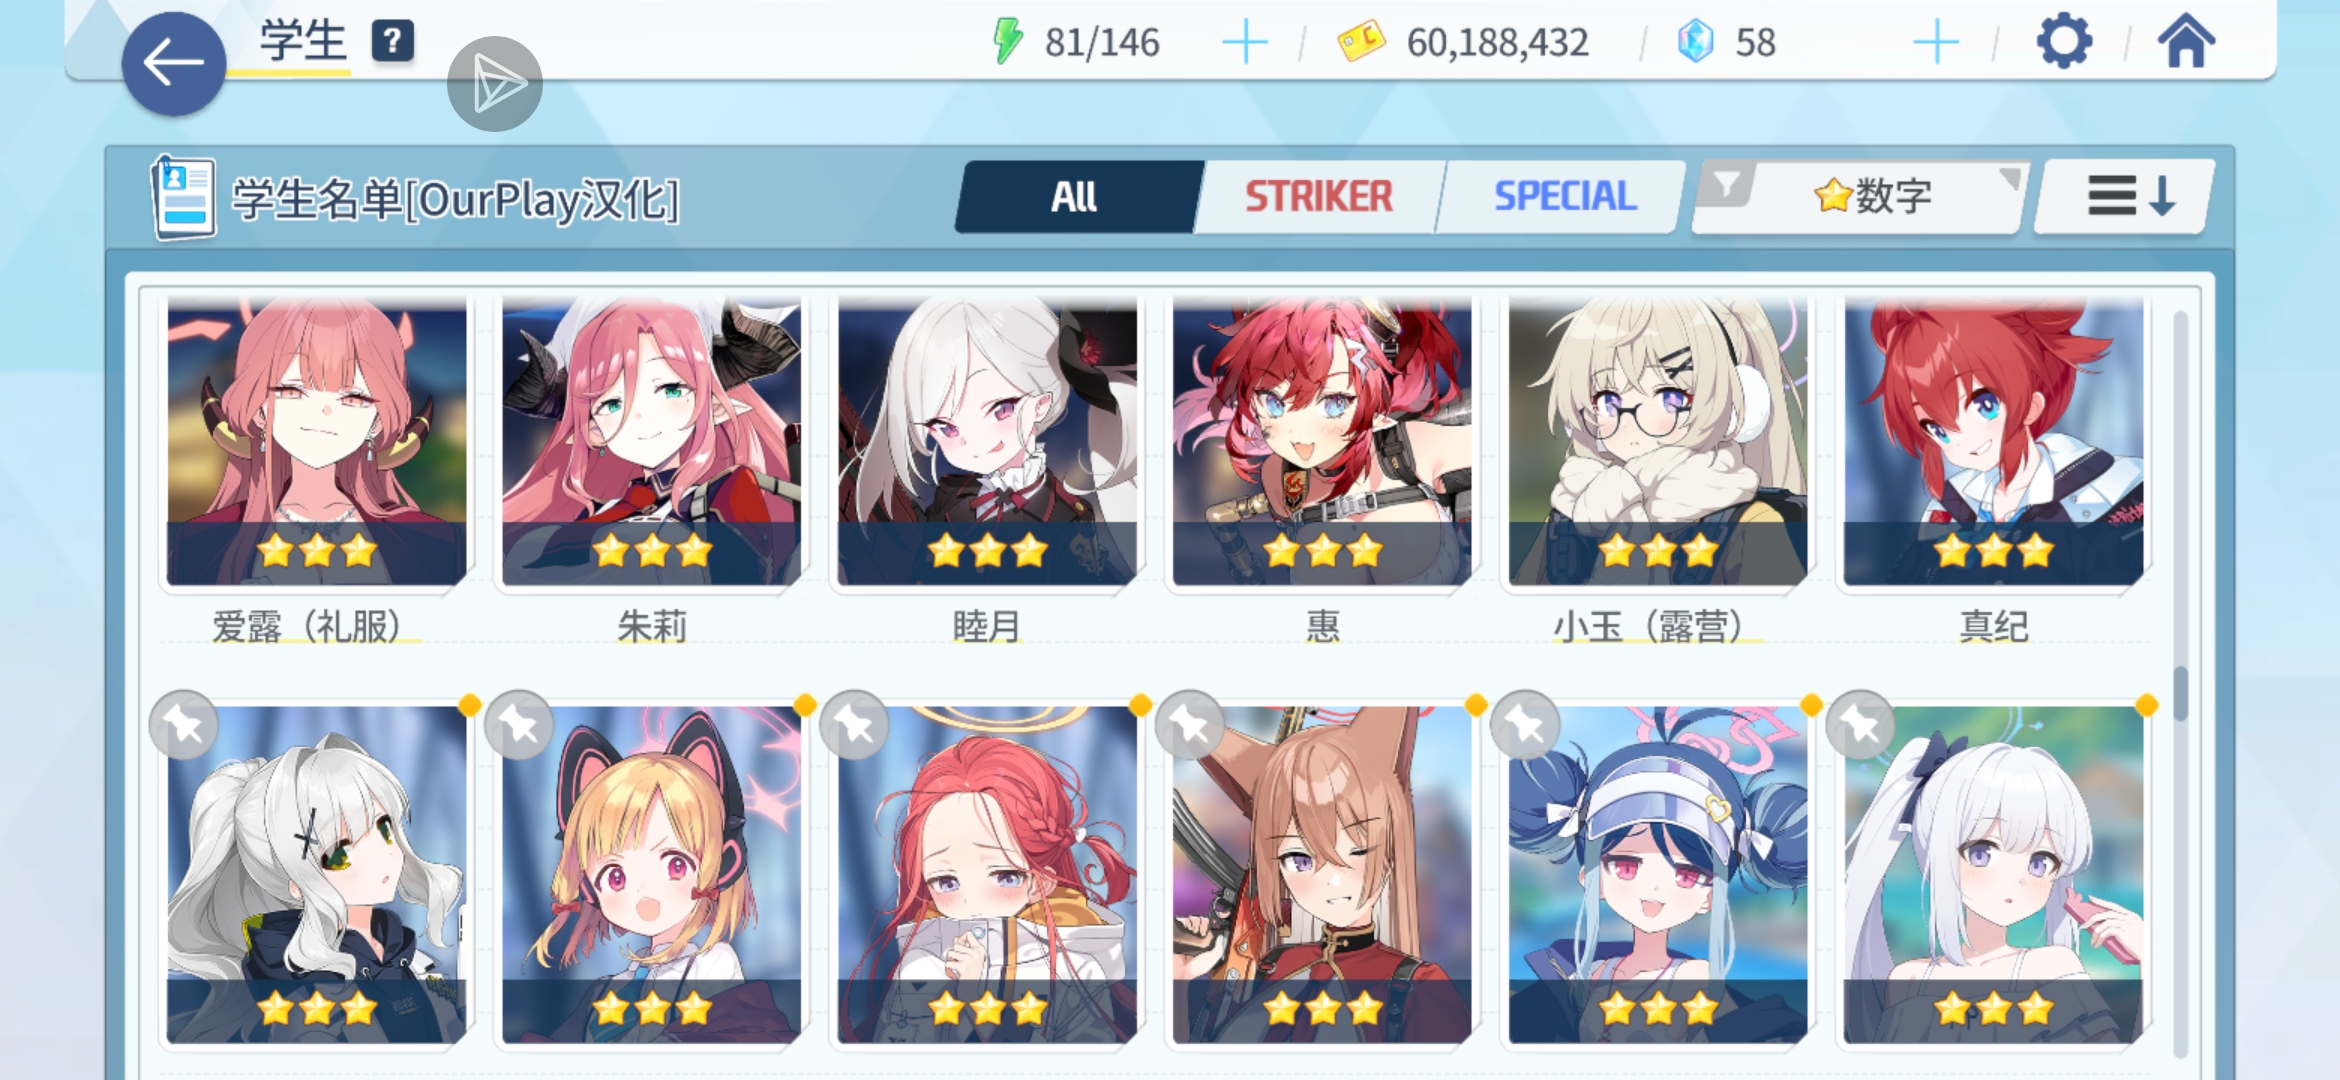2340x1080 pixels.
Task: Open the filter funnel icon
Action: click(x=1727, y=187)
